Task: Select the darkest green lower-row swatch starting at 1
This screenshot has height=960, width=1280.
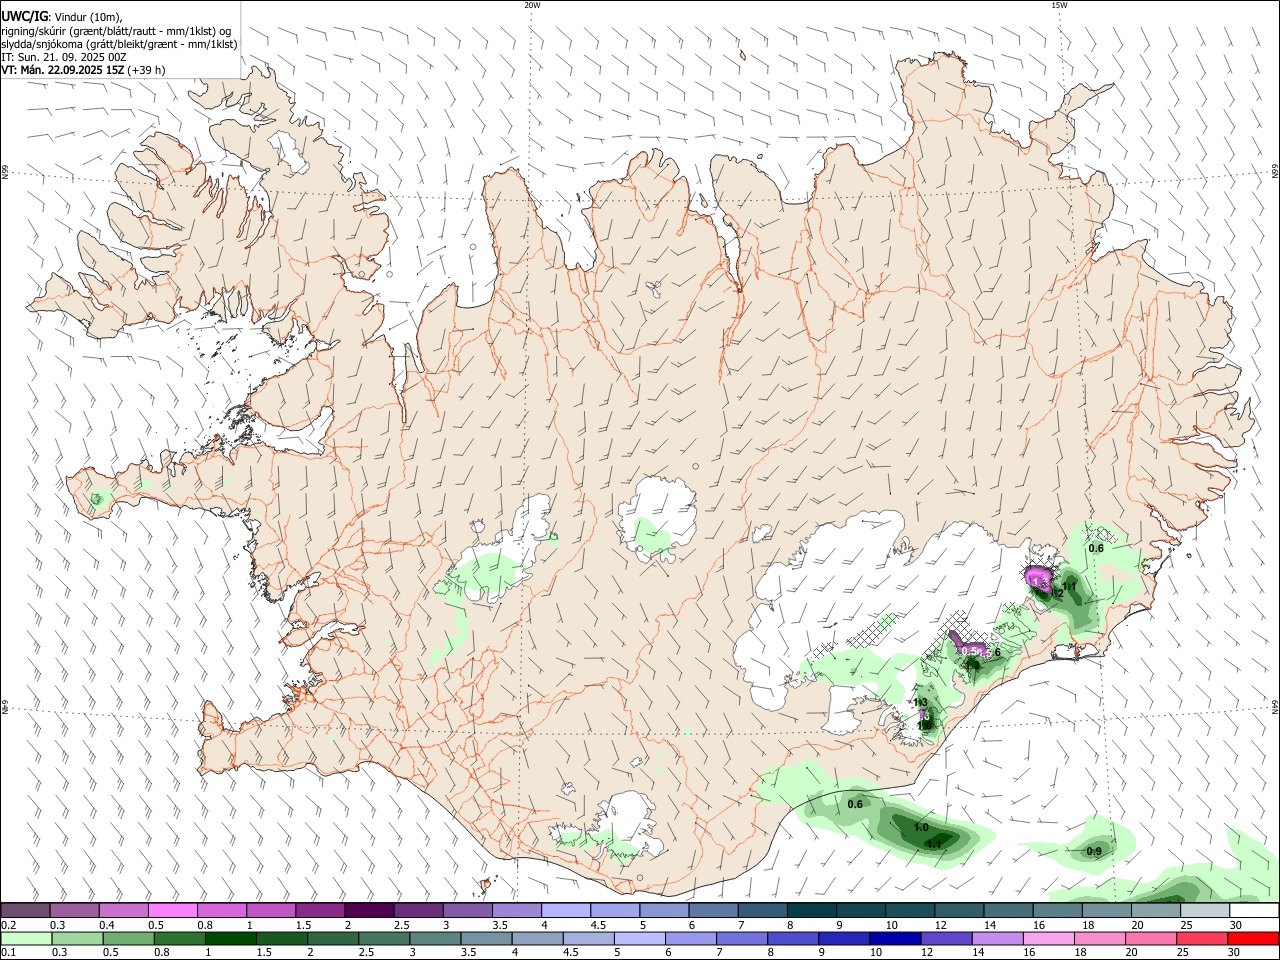Action: point(230,939)
